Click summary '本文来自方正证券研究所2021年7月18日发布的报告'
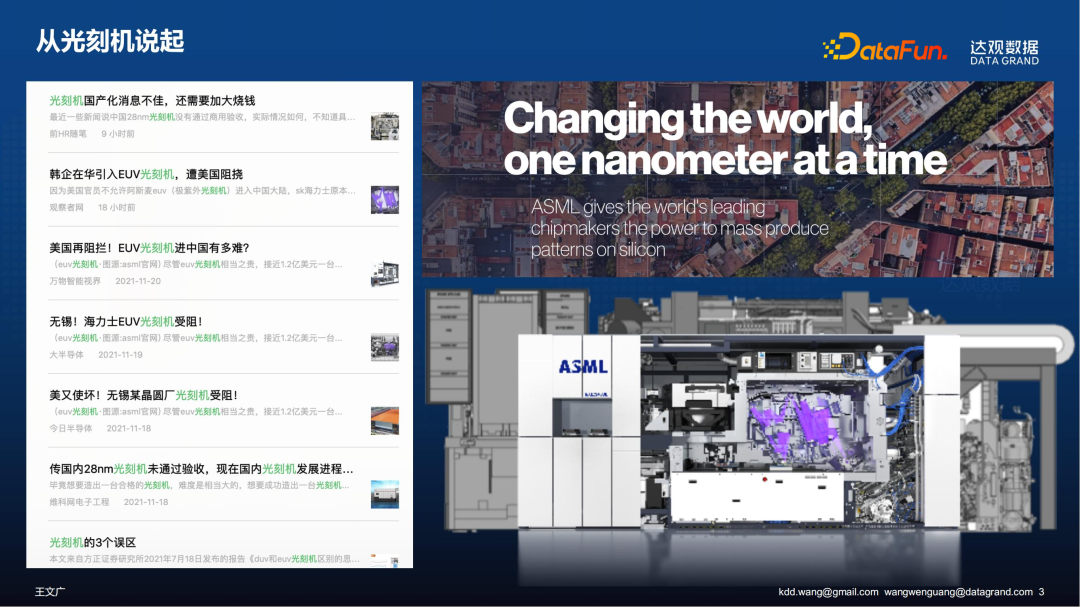1080x607 pixels. tap(204, 559)
